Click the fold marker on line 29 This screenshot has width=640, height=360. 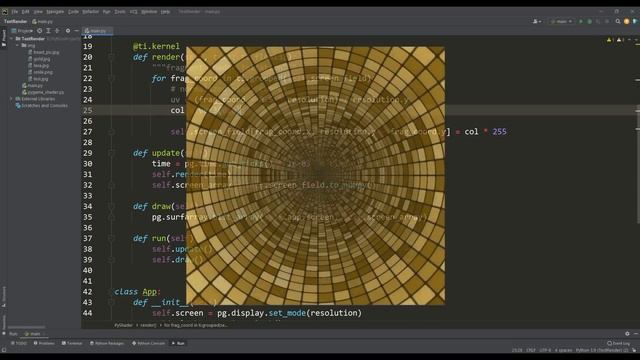[x=111, y=153]
